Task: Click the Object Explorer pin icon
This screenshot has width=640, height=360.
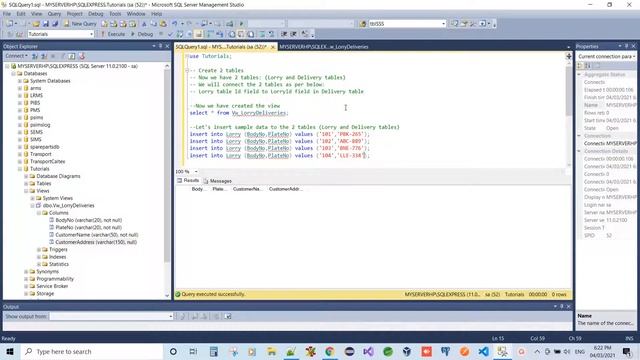Action: pos(160,46)
